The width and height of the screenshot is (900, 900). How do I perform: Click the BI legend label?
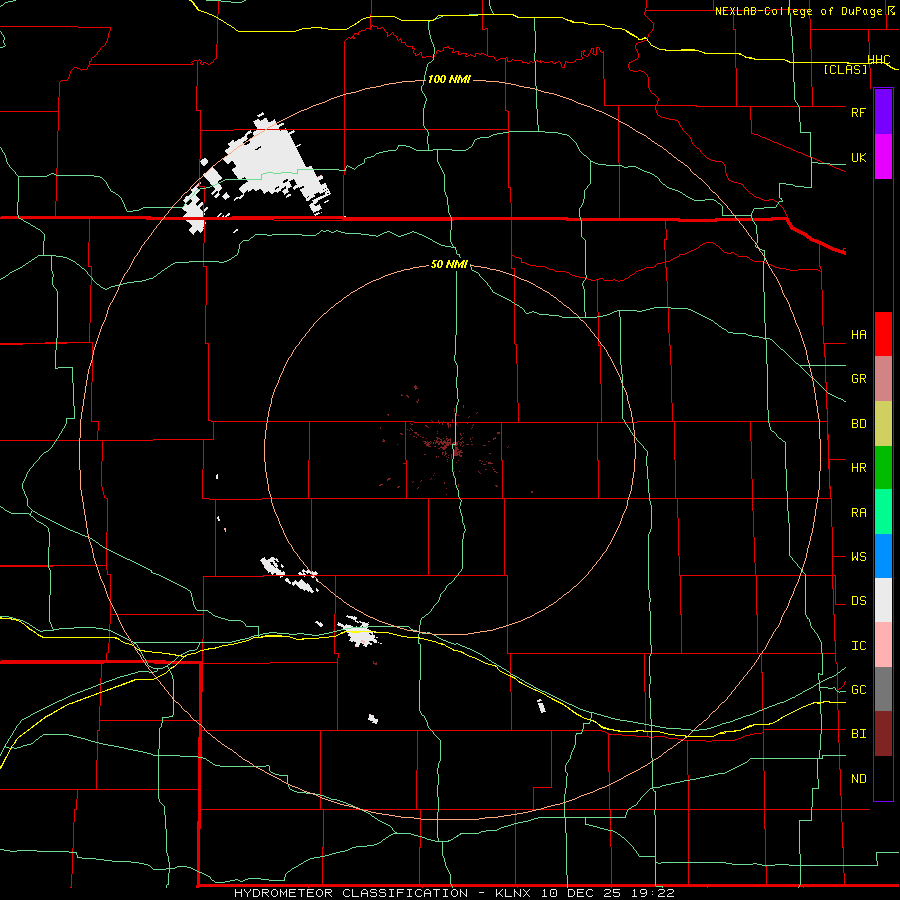pyautogui.click(x=858, y=734)
